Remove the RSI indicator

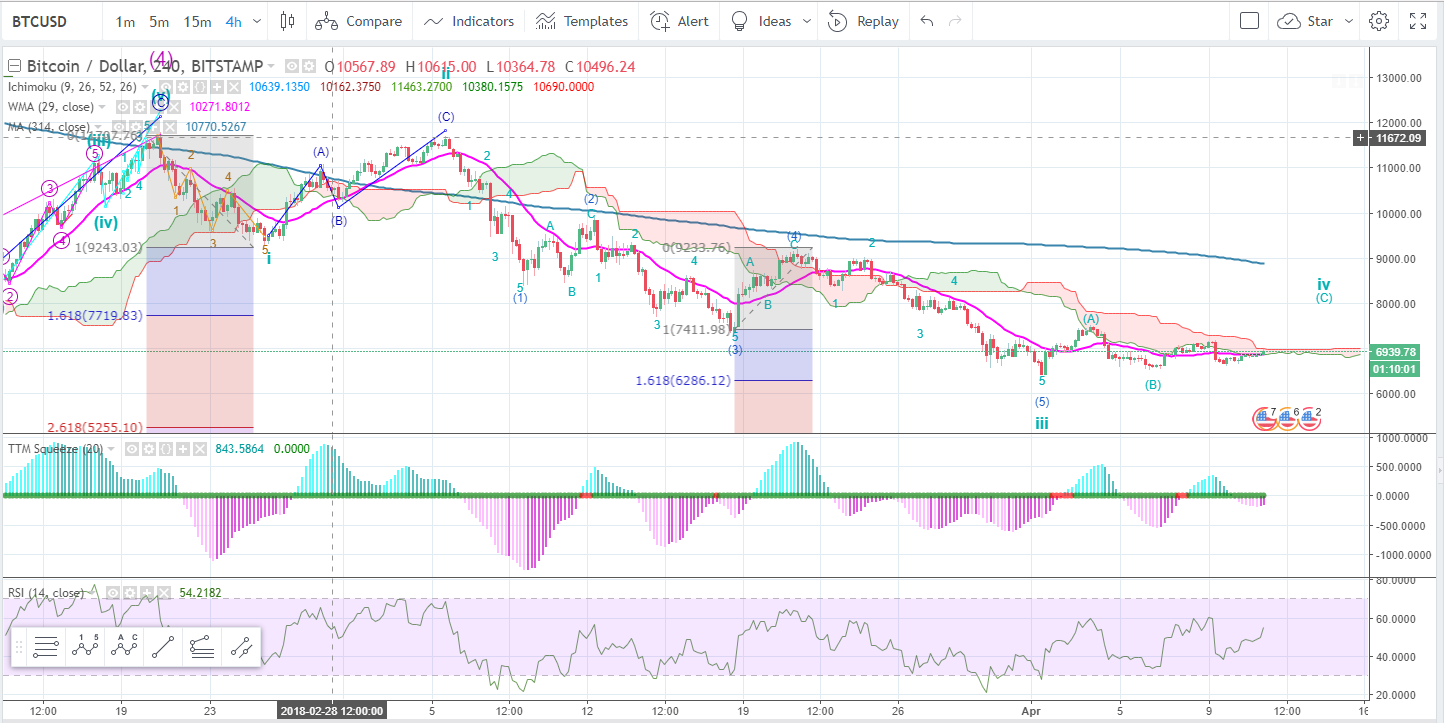tap(164, 593)
